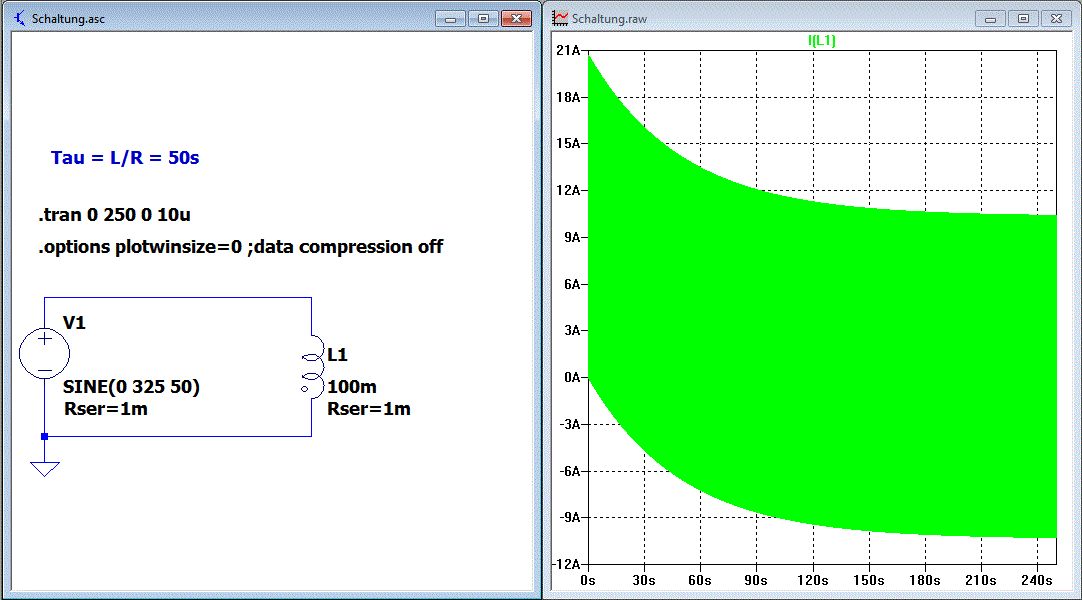Image resolution: width=1082 pixels, height=600 pixels.
Task: Click the Schaltung.raw waveform window icon
Action: coord(561,18)
